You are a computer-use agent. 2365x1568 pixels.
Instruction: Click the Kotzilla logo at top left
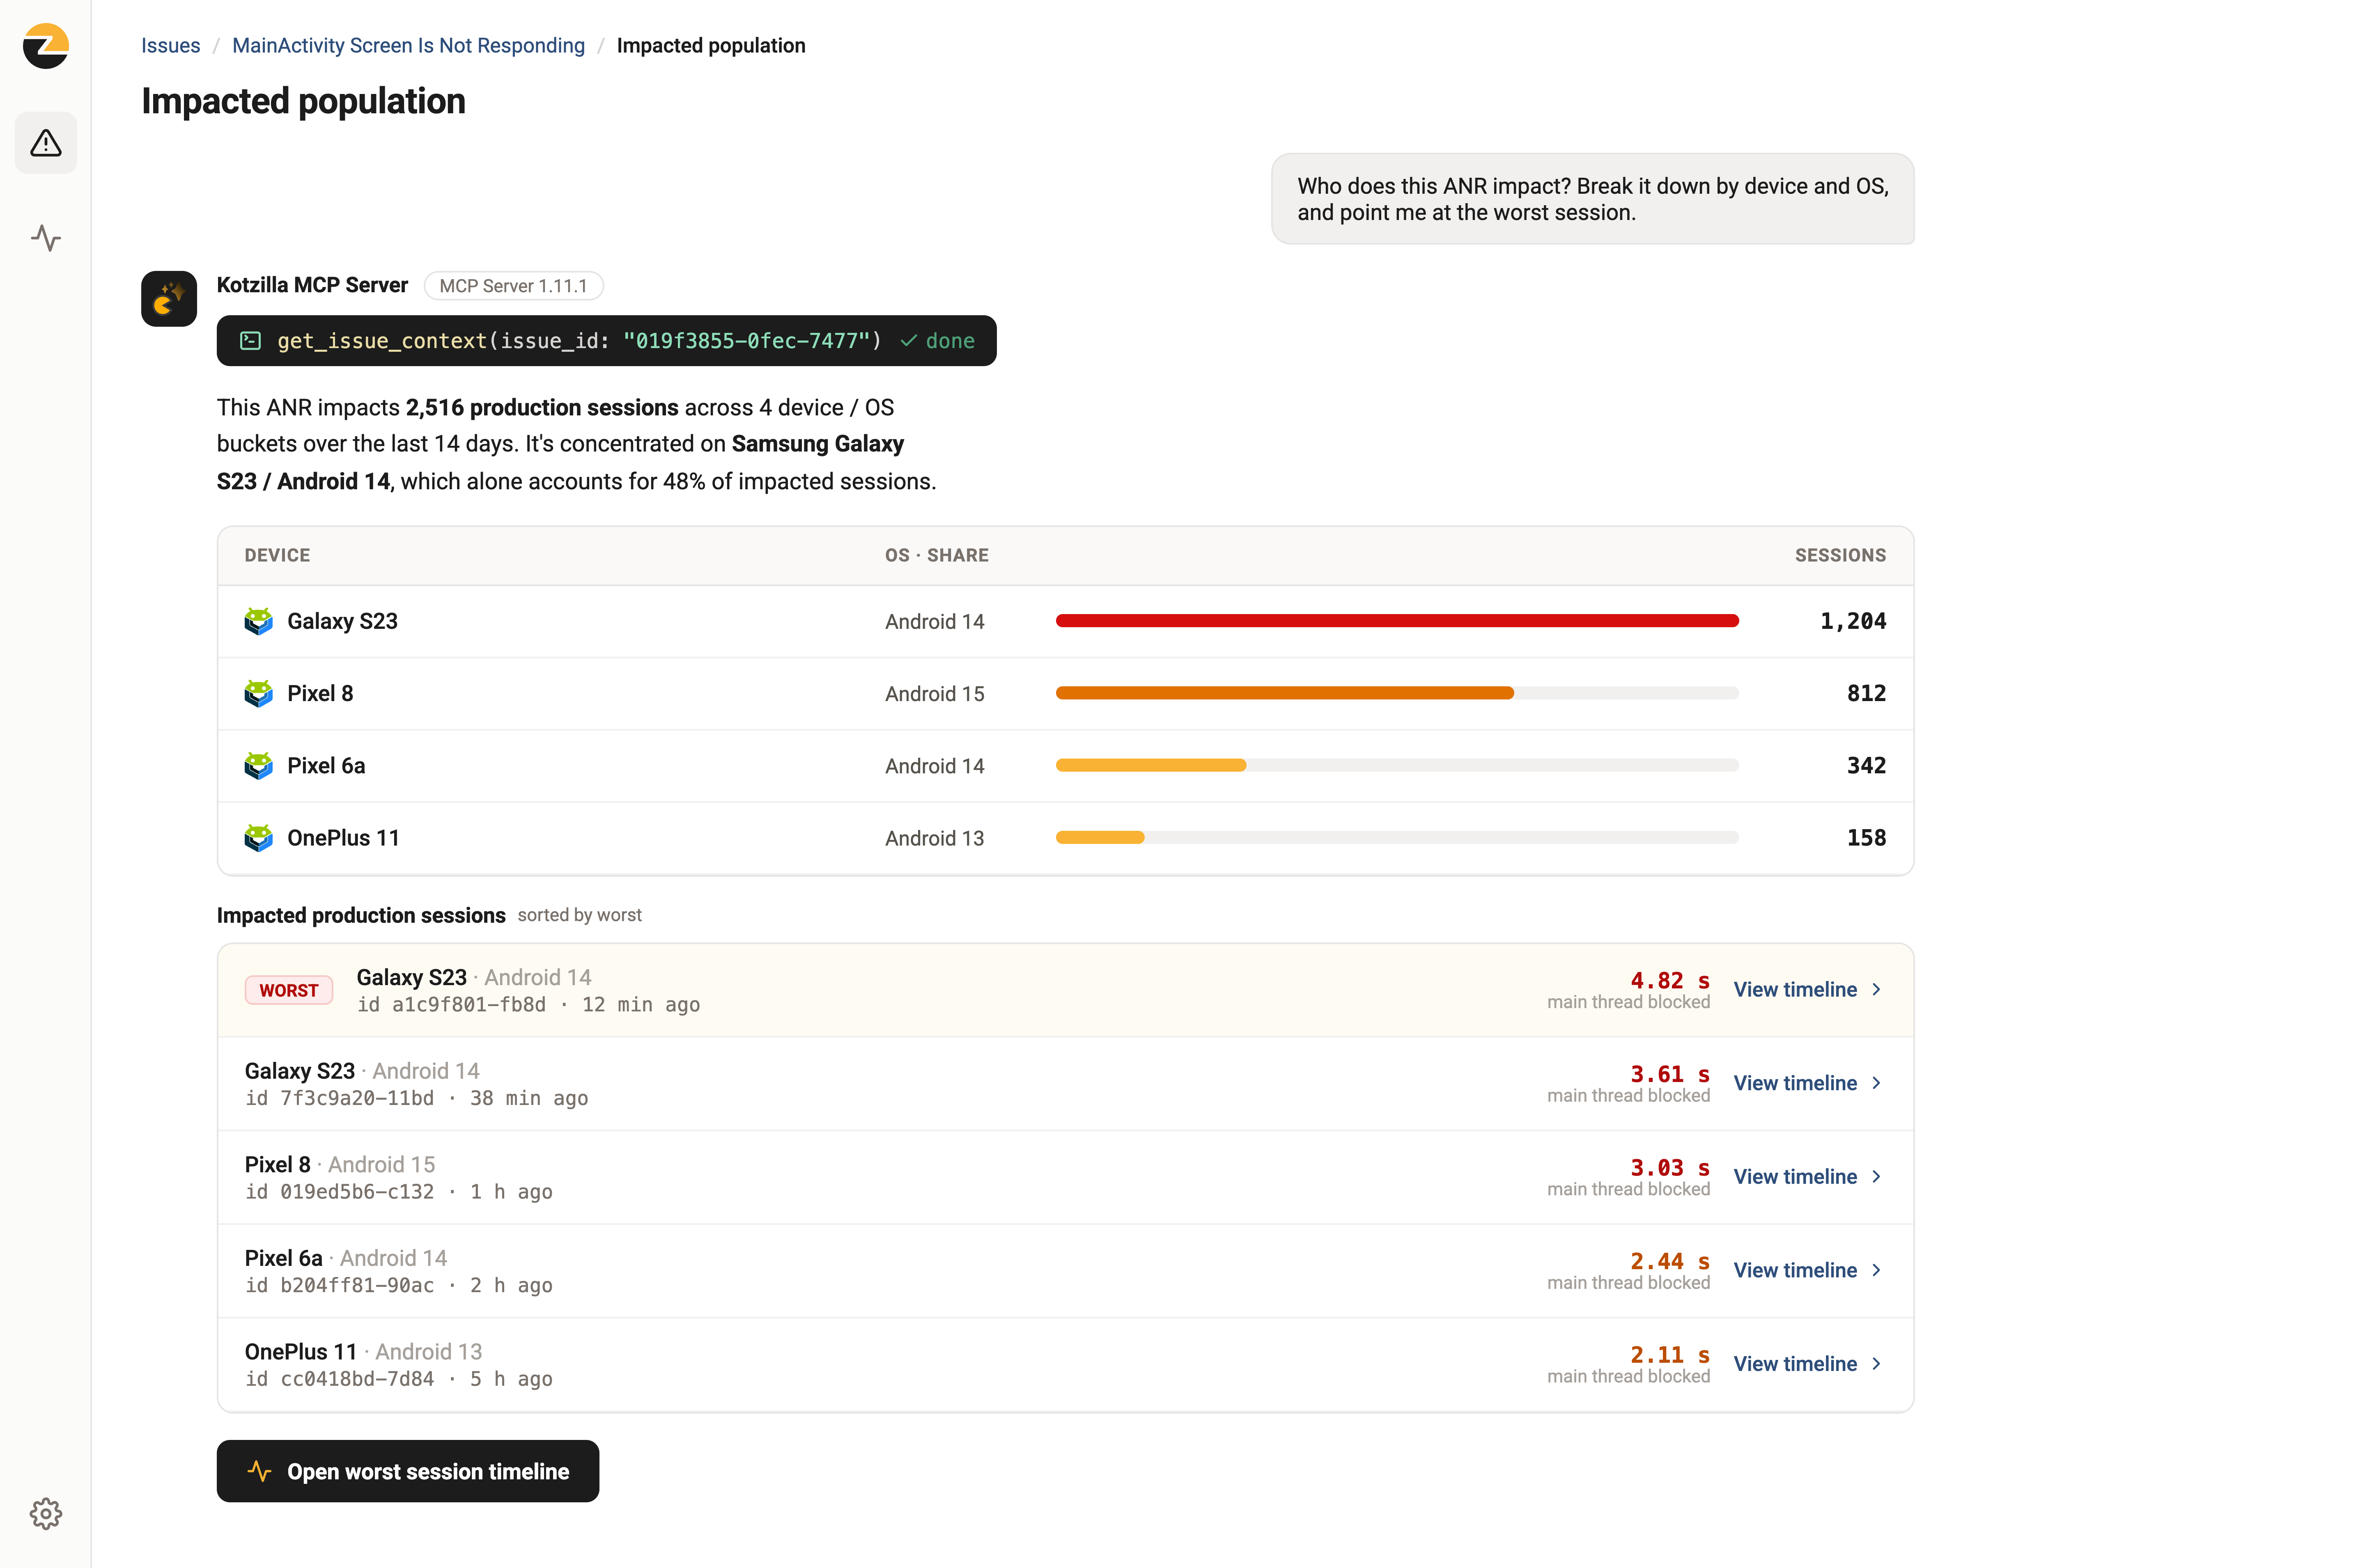click(x=46, y=46)
